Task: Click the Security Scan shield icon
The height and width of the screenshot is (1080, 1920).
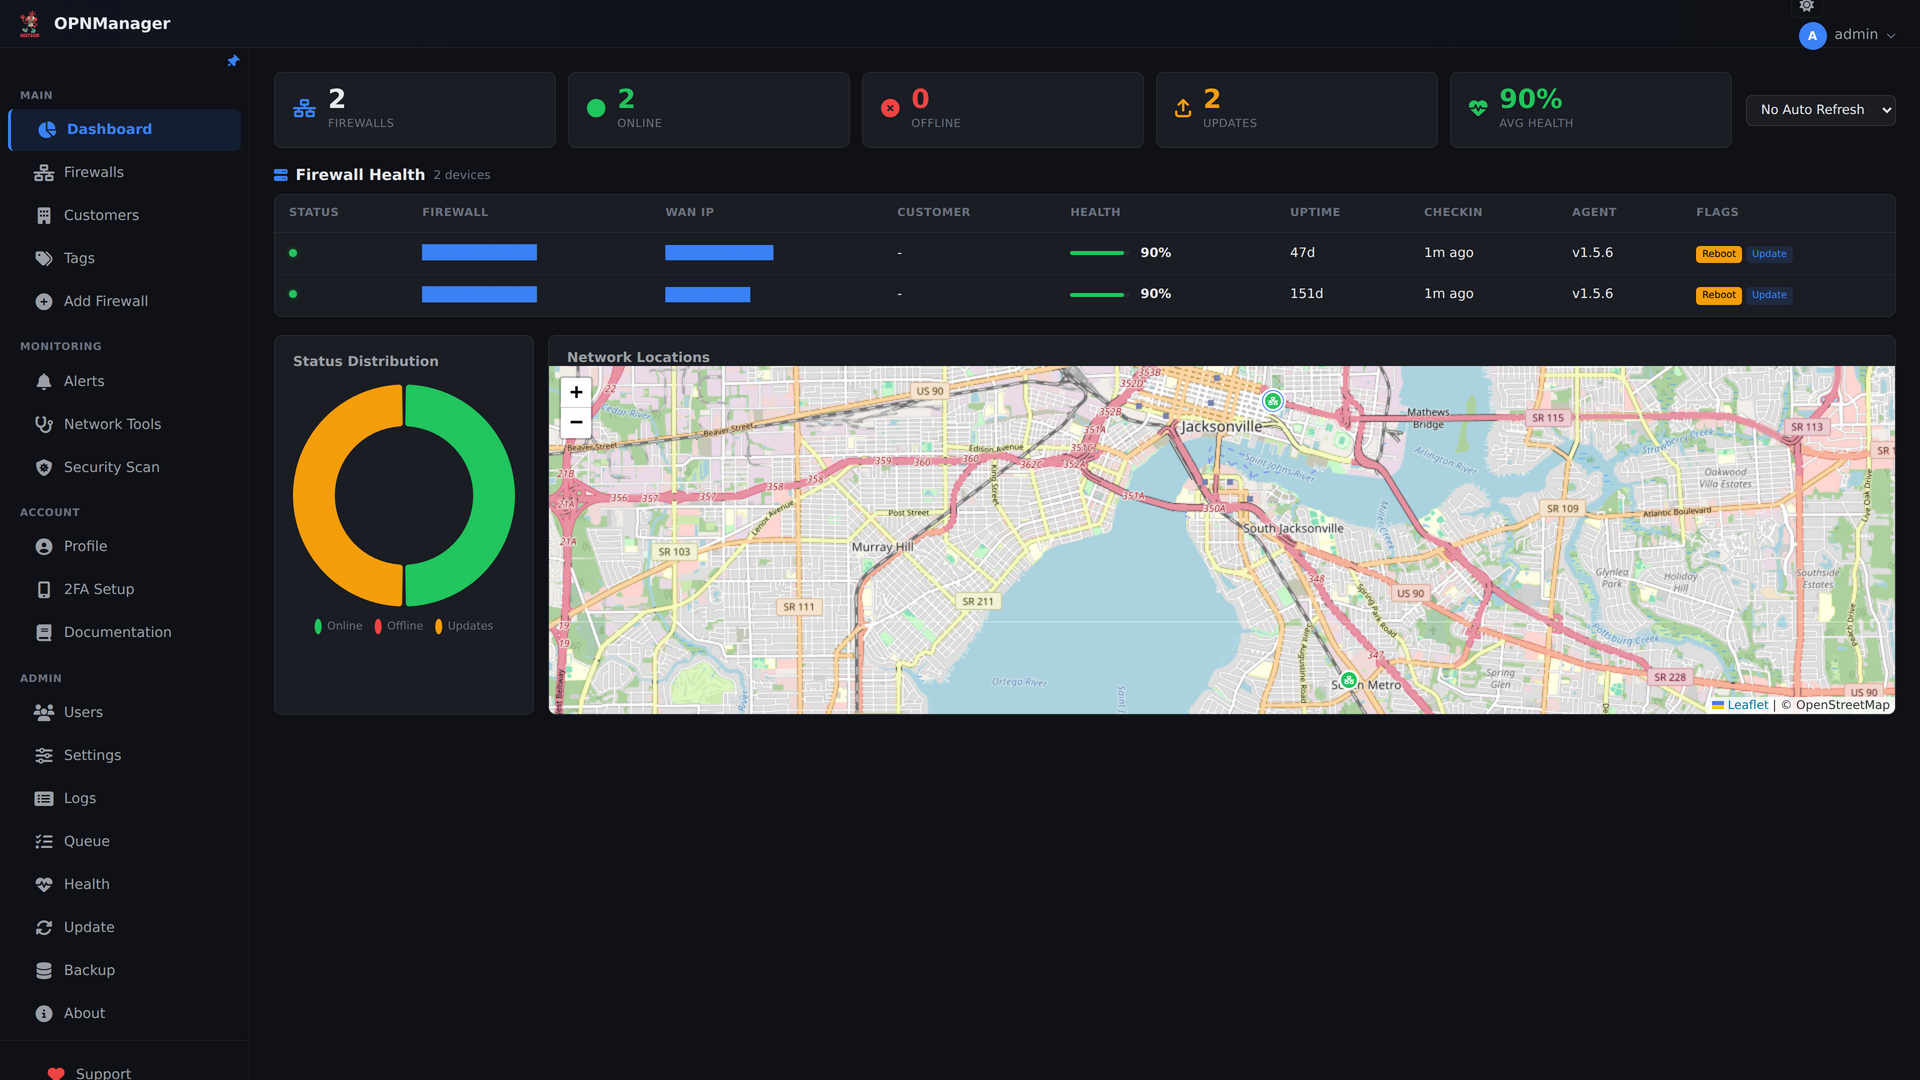Action: (x=44, y=468)
